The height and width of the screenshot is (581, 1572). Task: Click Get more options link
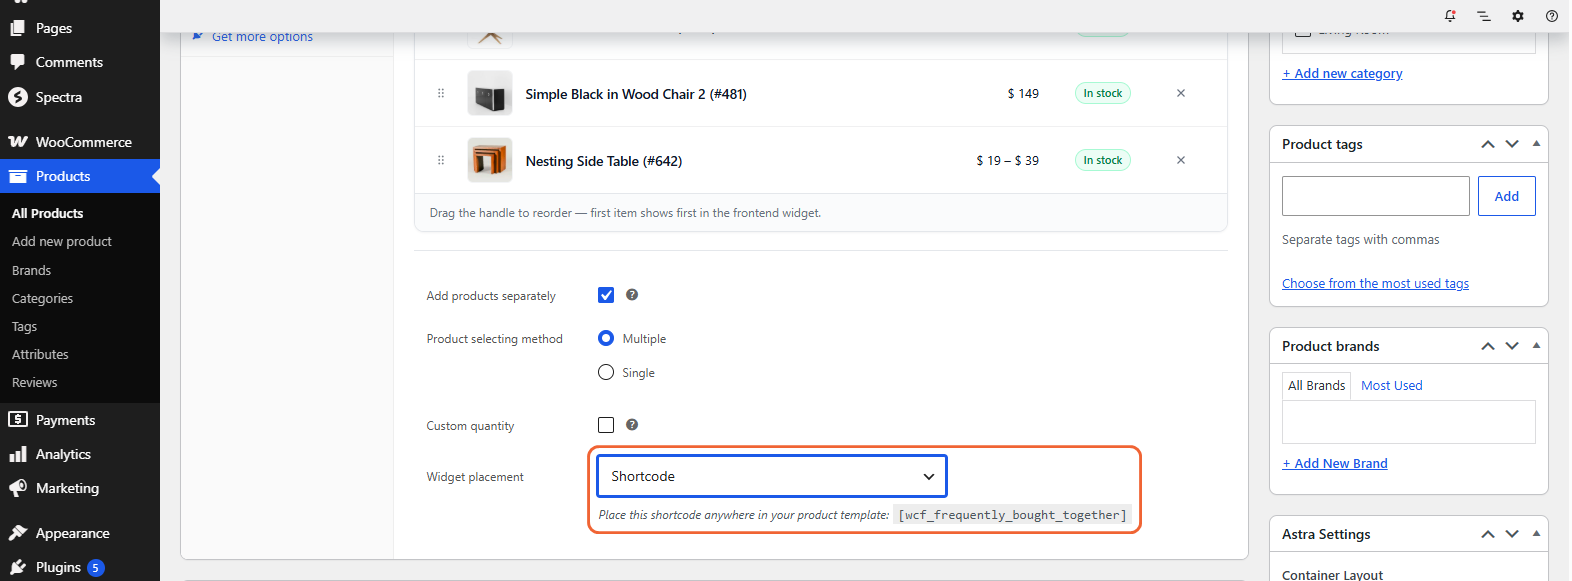click(x=262, y=37)
